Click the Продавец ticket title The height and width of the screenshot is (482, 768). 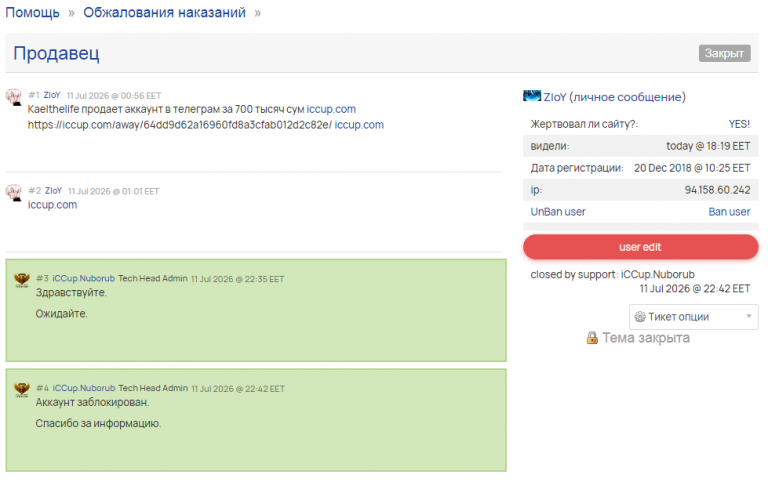(56, 53)
